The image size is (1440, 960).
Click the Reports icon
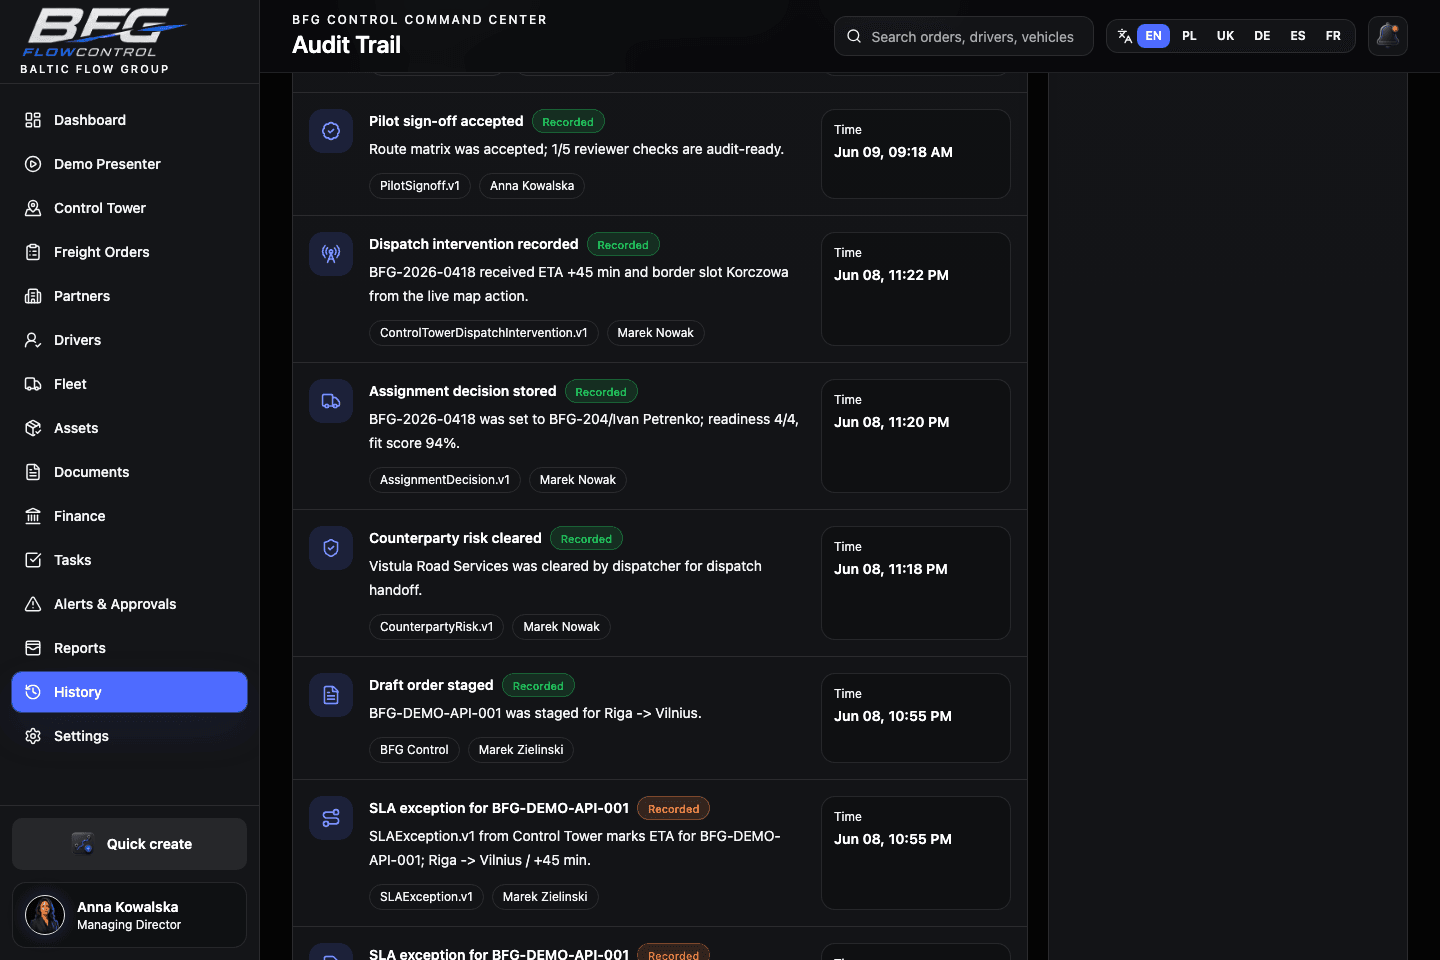33,648
